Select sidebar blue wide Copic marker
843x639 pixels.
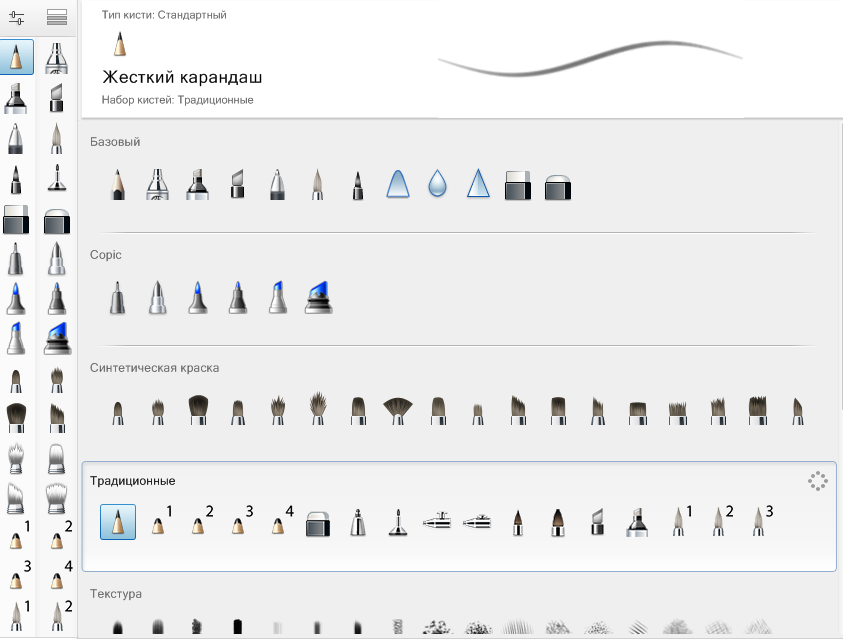tap(58, 339)
